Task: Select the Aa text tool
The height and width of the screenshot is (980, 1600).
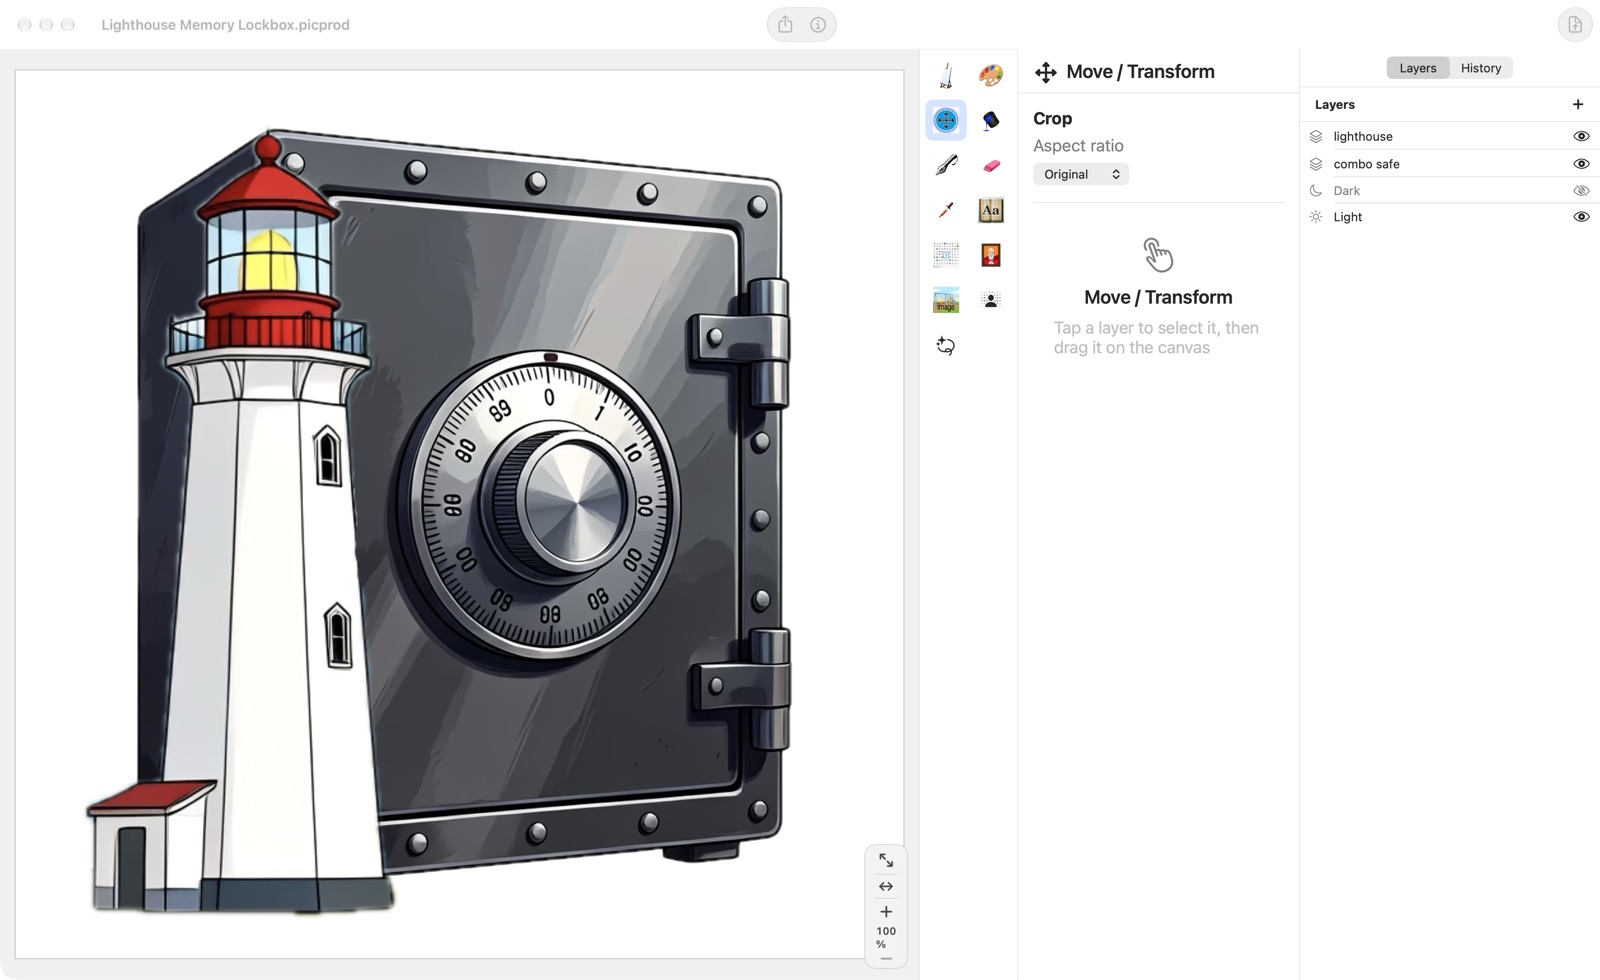Action: (x=991, y=210)
